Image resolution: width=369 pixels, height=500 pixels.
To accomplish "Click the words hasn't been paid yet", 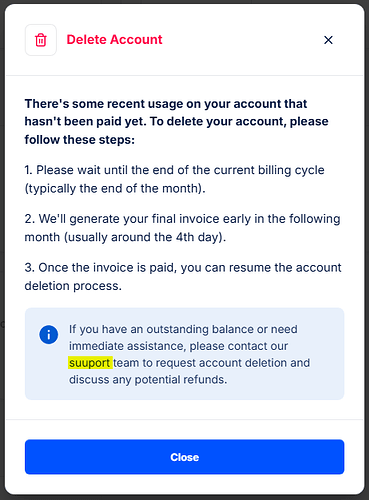I will [x=85, y=122].
